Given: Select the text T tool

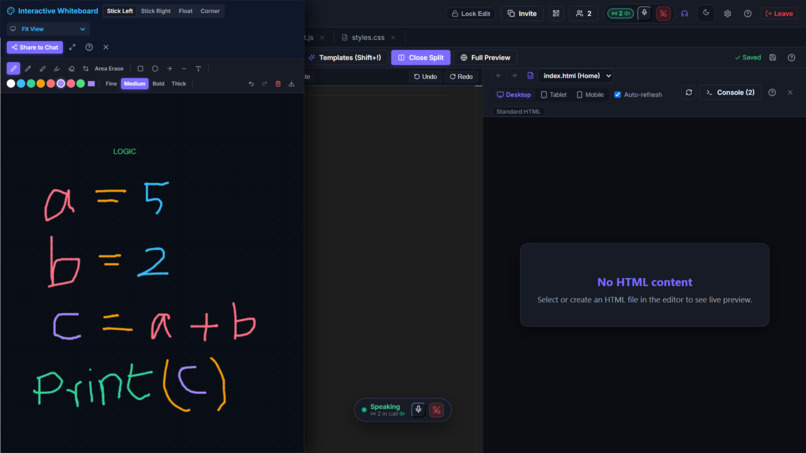Looking at the screenshot, I should pyautogui.click(x=198, y=68).
